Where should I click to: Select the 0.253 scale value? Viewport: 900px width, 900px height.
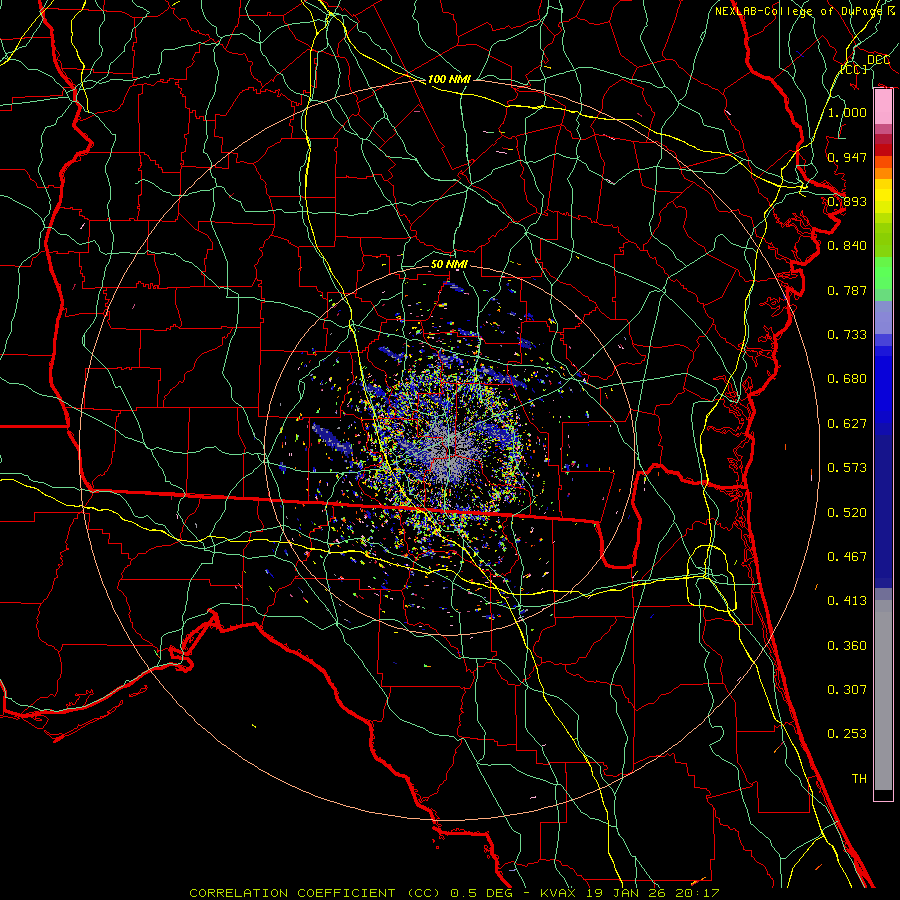click(x=847, y=734)
